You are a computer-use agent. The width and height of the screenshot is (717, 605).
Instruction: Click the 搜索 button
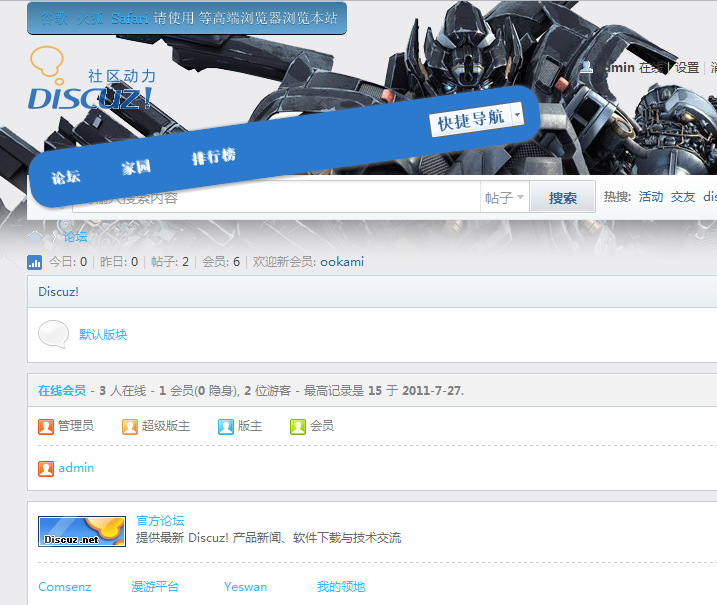point(562,198)
